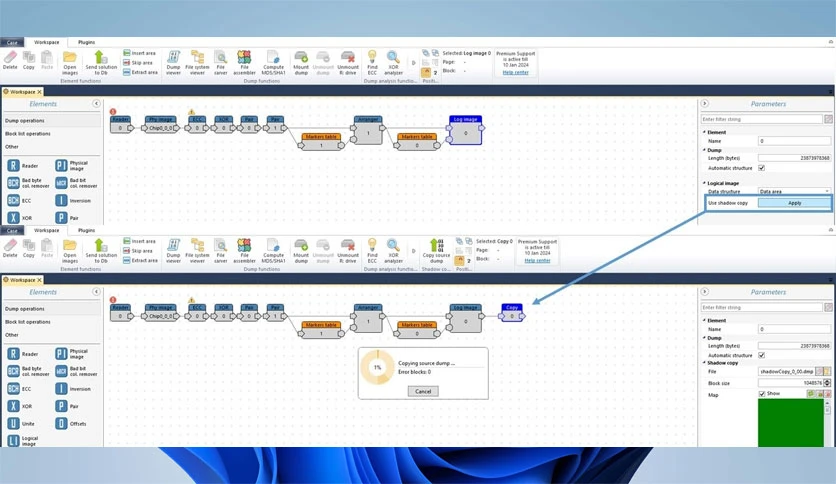Toggle Automatic structure checkbox in upper window
The width and height of the screenshot is (836, 484).
(761, 168)
